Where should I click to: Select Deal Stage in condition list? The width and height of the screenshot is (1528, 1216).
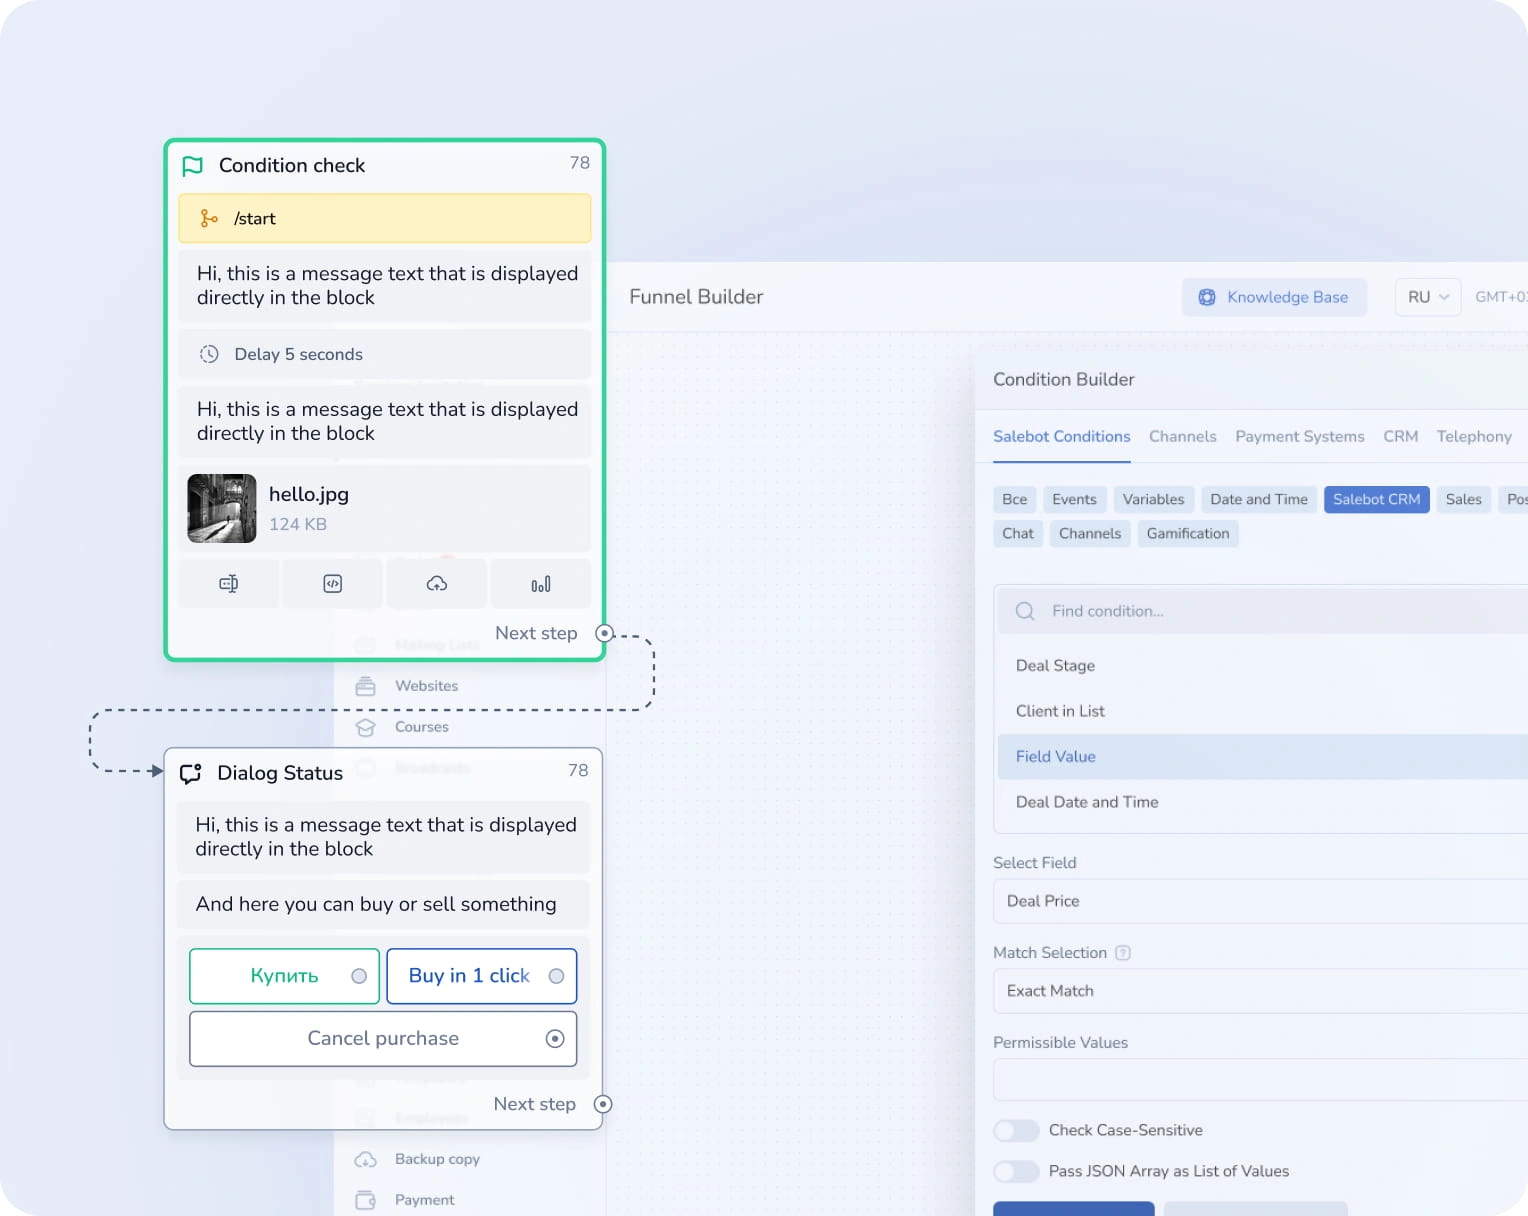pyautogui.click(x=1262, y=666)
